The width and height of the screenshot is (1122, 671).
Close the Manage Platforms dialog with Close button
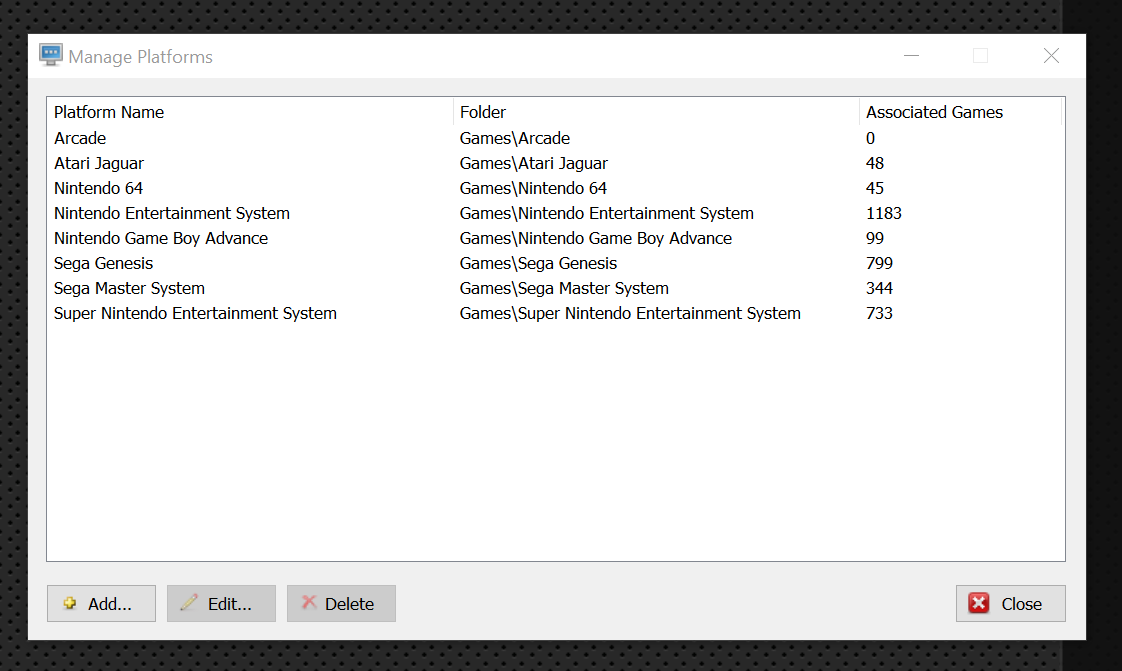pos(1010,603)
